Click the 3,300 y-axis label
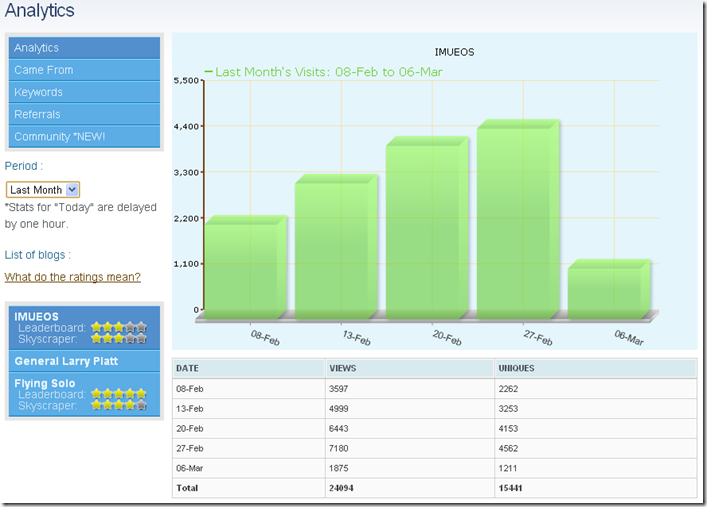 click(x=186, y=173)
